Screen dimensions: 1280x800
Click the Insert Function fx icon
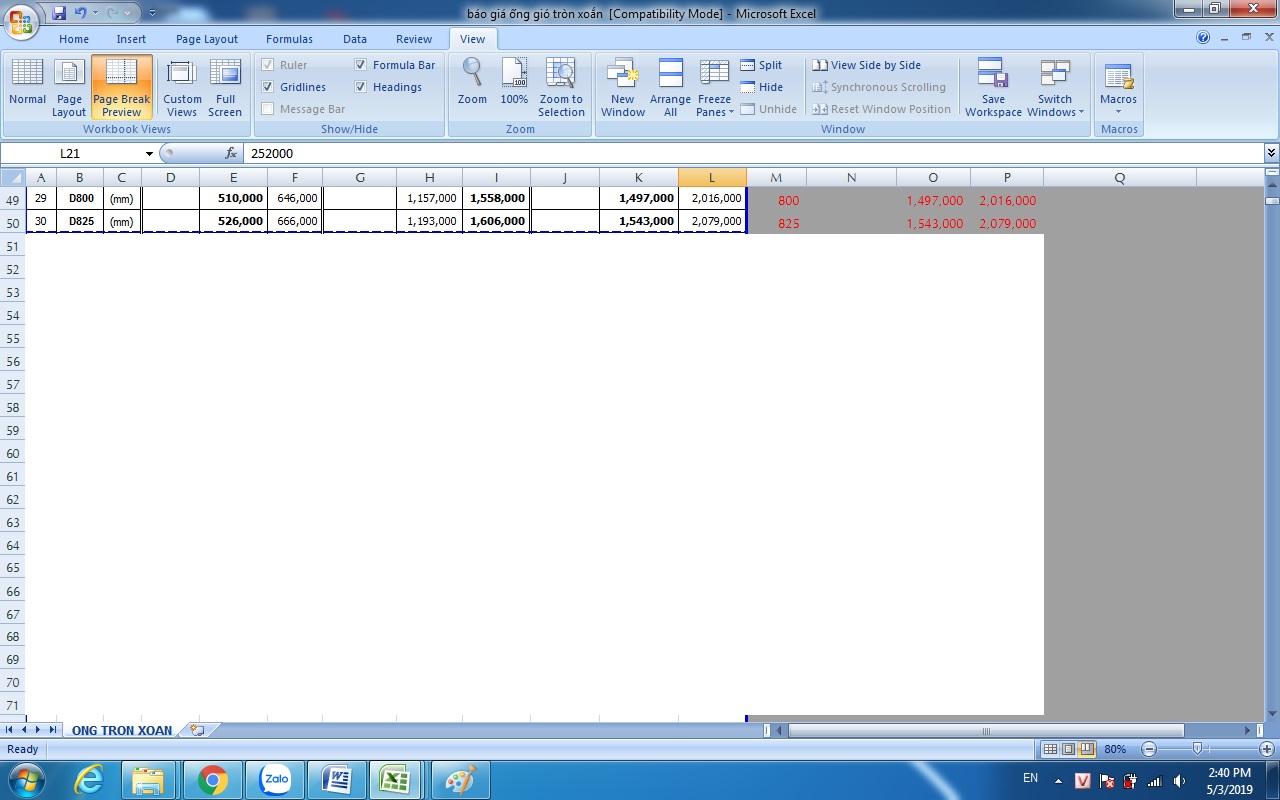231,153
